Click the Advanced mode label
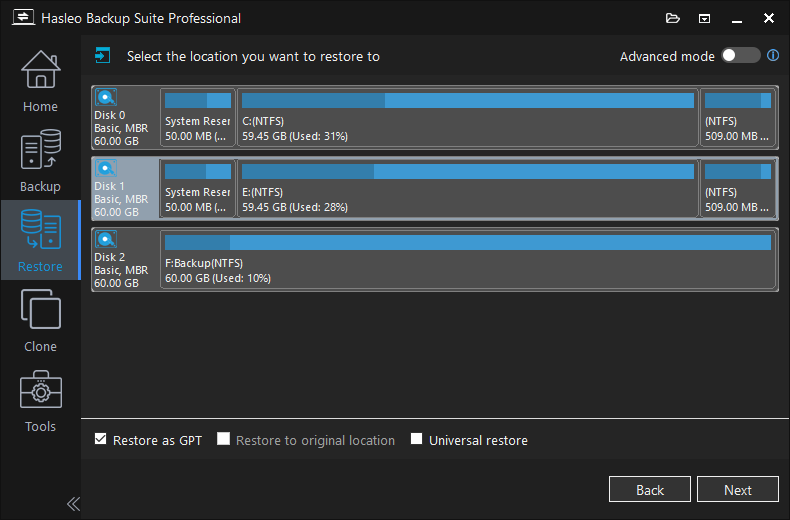This screenshot has height=520, width=790. pos(667,56)
